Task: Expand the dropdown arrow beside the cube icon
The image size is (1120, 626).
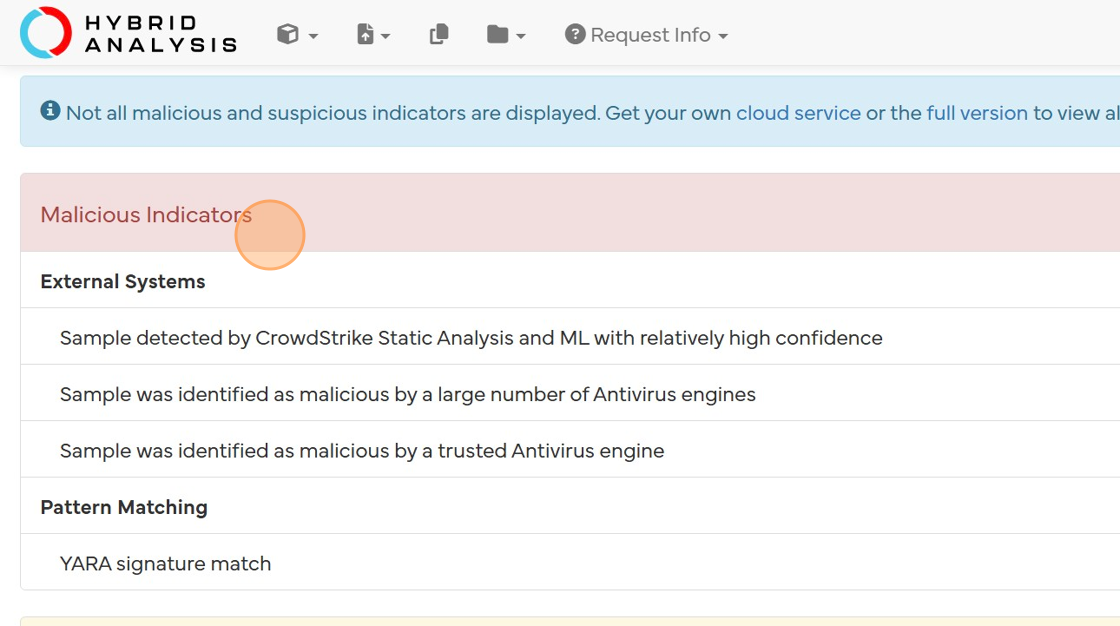Action: (x=313, y=36)
